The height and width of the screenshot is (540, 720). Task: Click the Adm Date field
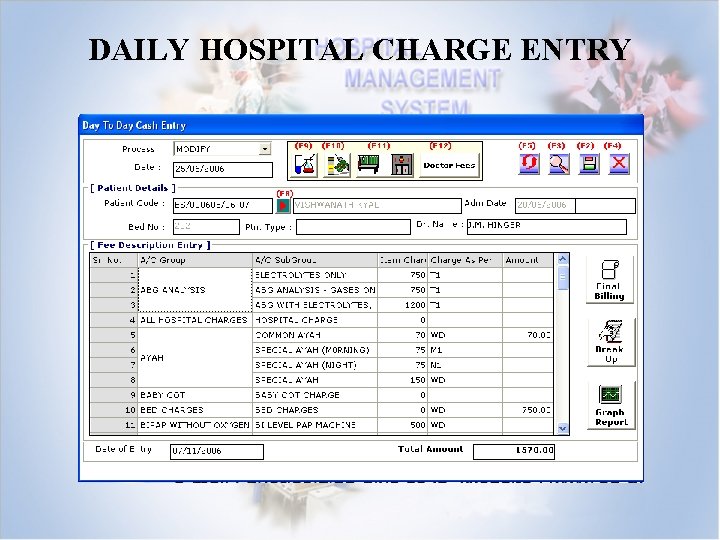click(x=575, y=206)
